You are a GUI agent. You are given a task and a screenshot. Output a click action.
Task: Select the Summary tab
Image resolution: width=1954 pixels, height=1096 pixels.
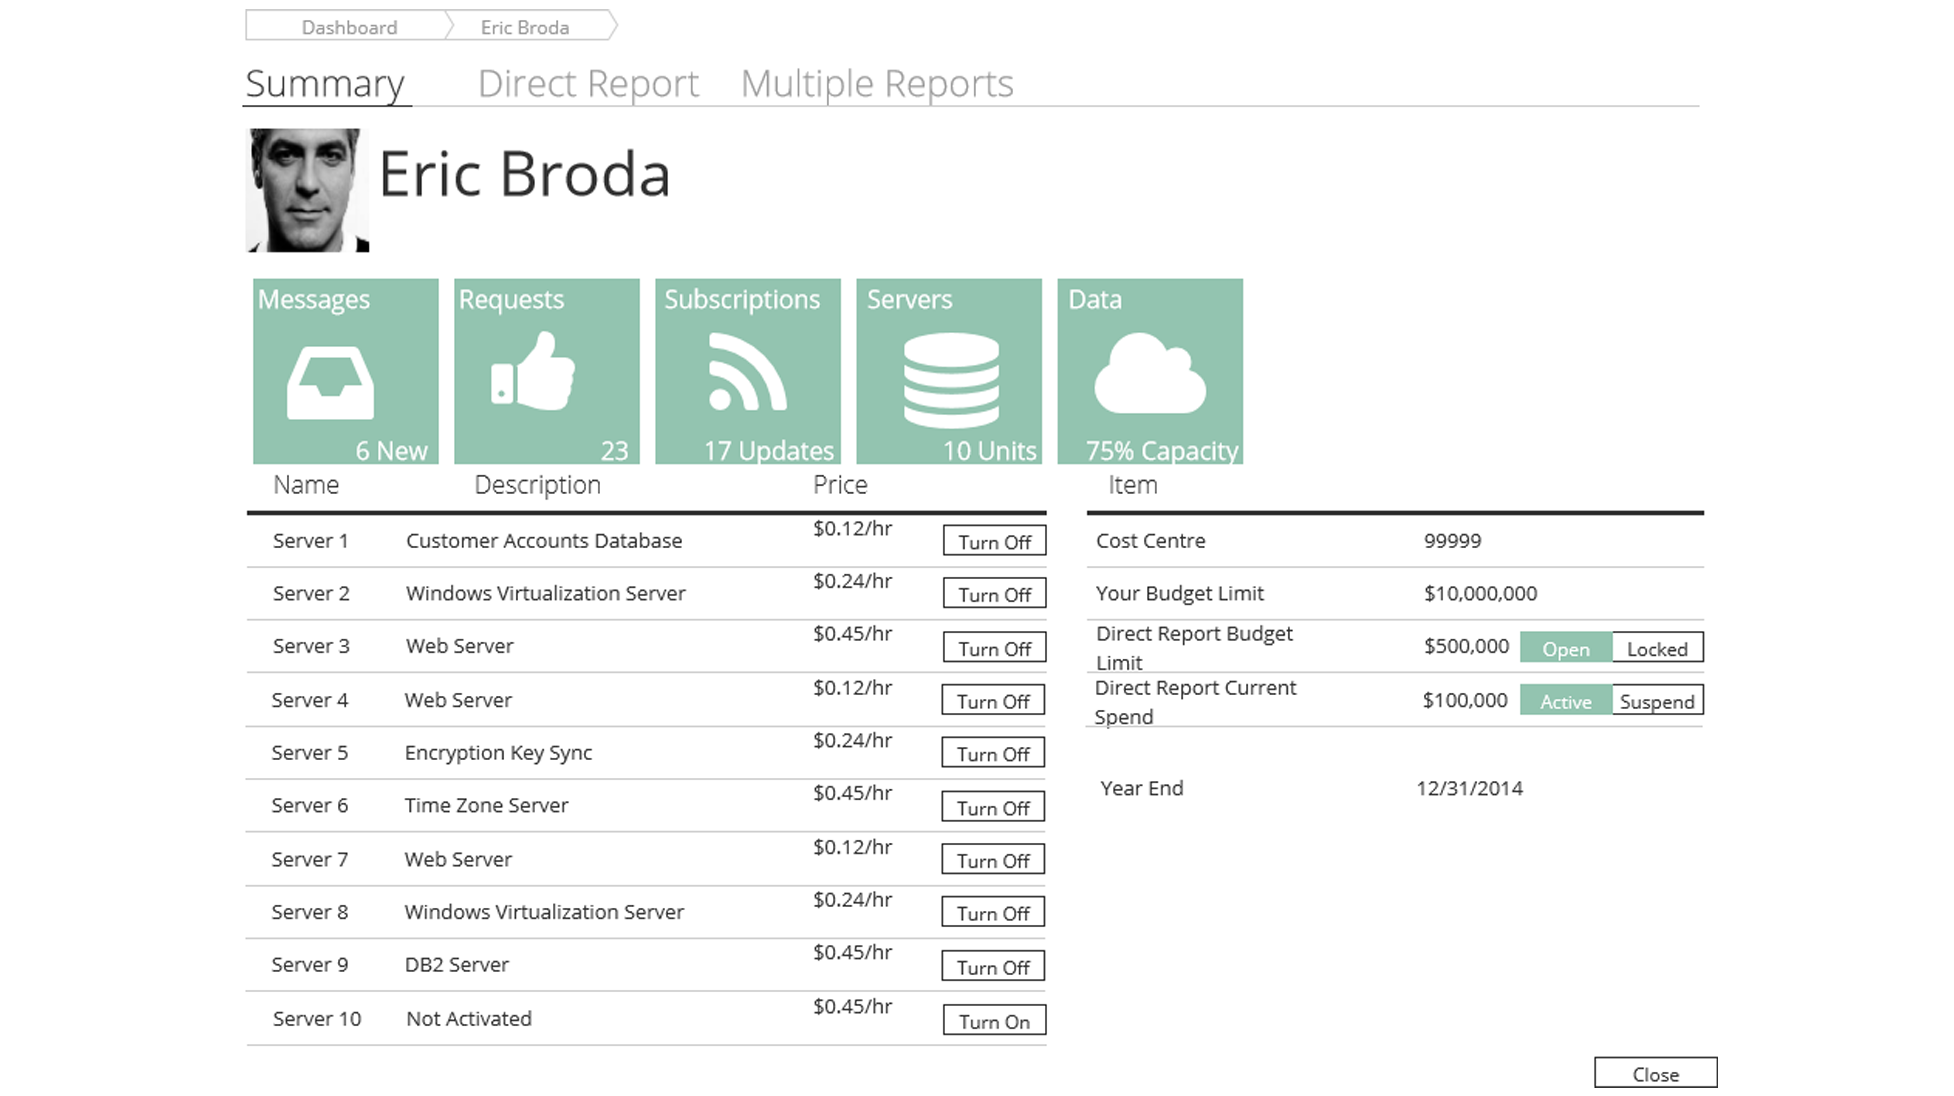click(x=325, y=83)
